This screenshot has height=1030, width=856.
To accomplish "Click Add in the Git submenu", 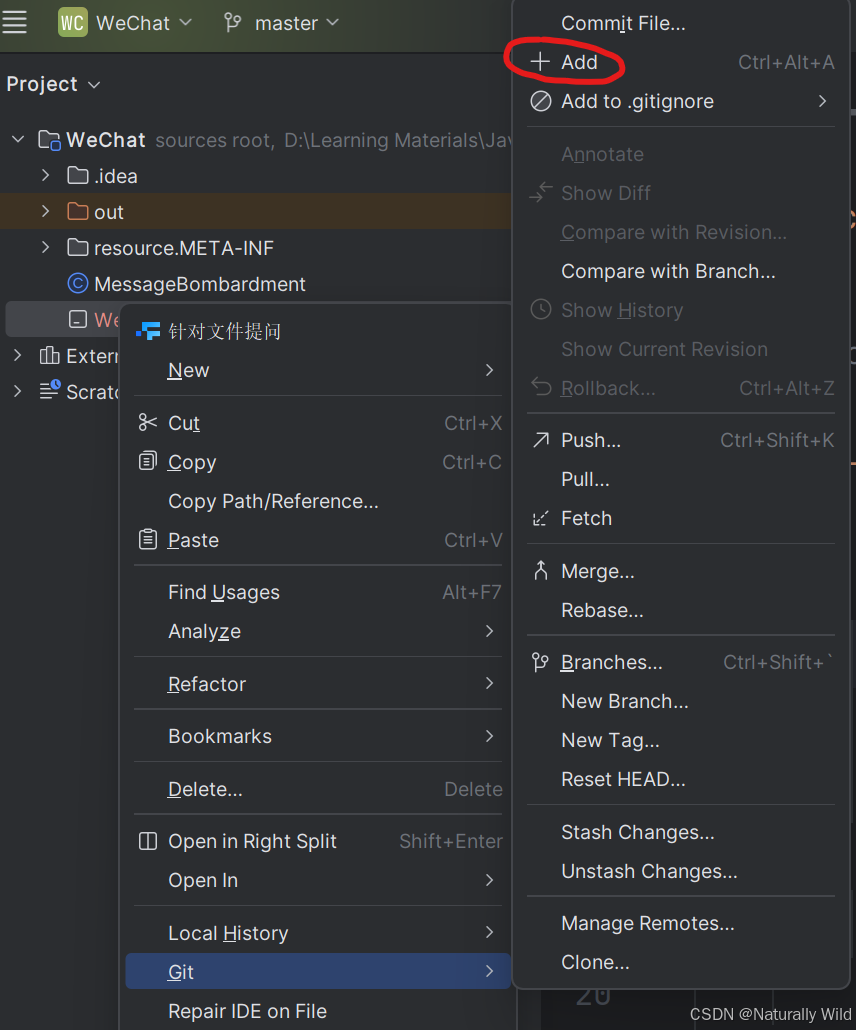I will tap(681, 62).
